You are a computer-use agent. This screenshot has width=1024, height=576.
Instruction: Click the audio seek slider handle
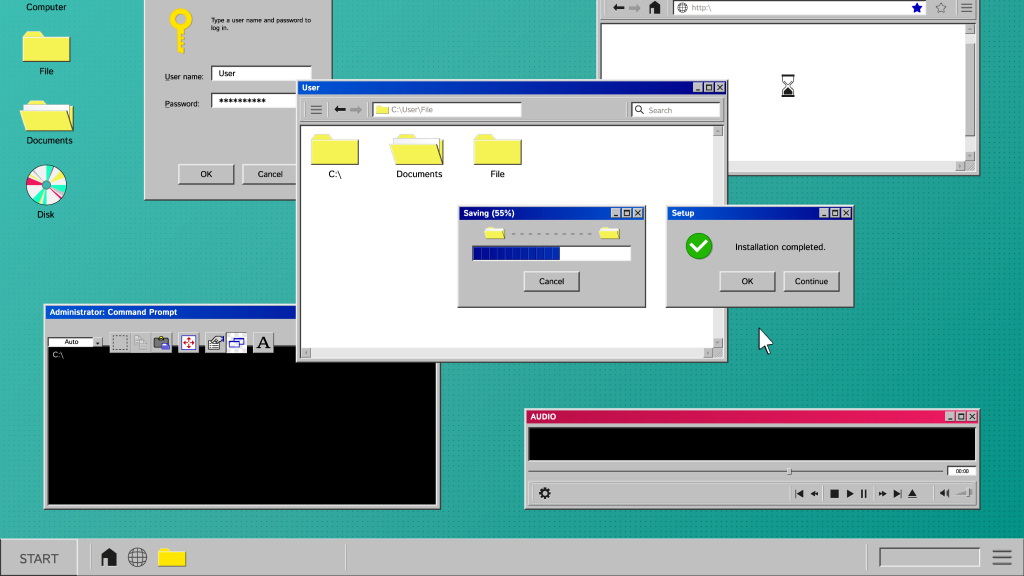click(789, 471)
